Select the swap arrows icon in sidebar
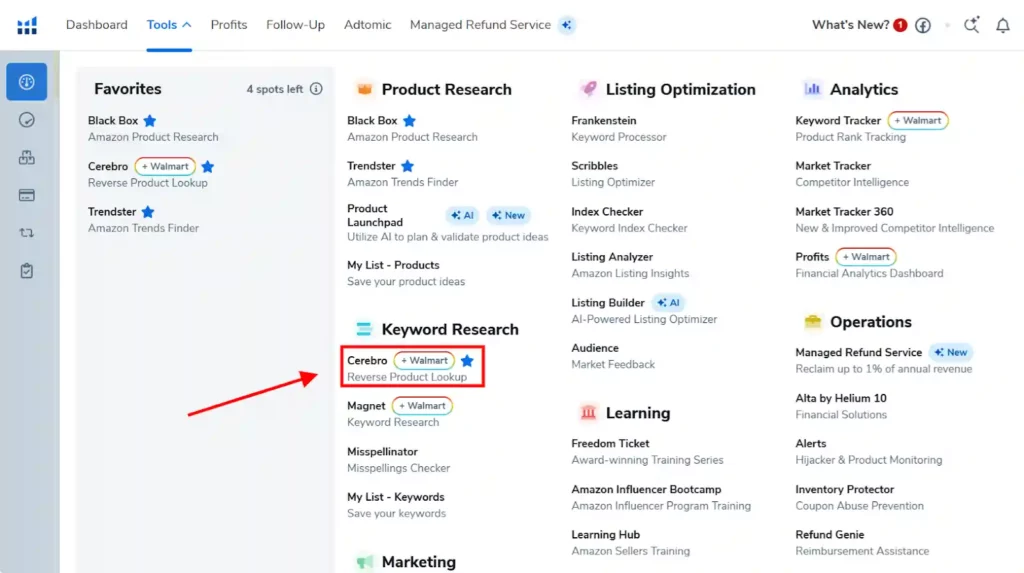The width and height of the screenshot is (1024, 573). pos(27,233)
